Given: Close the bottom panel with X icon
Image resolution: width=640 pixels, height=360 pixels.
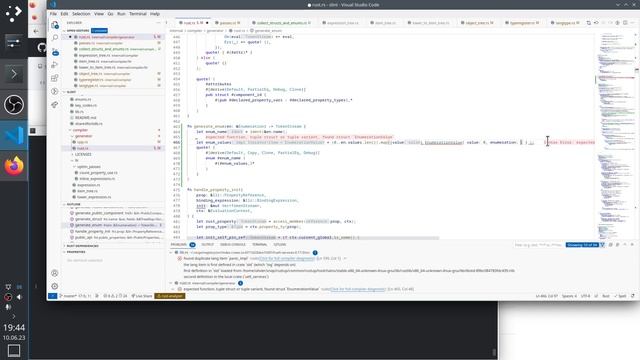Looking at the screenshot, I should pyautogui.click(x=632, y=245).
